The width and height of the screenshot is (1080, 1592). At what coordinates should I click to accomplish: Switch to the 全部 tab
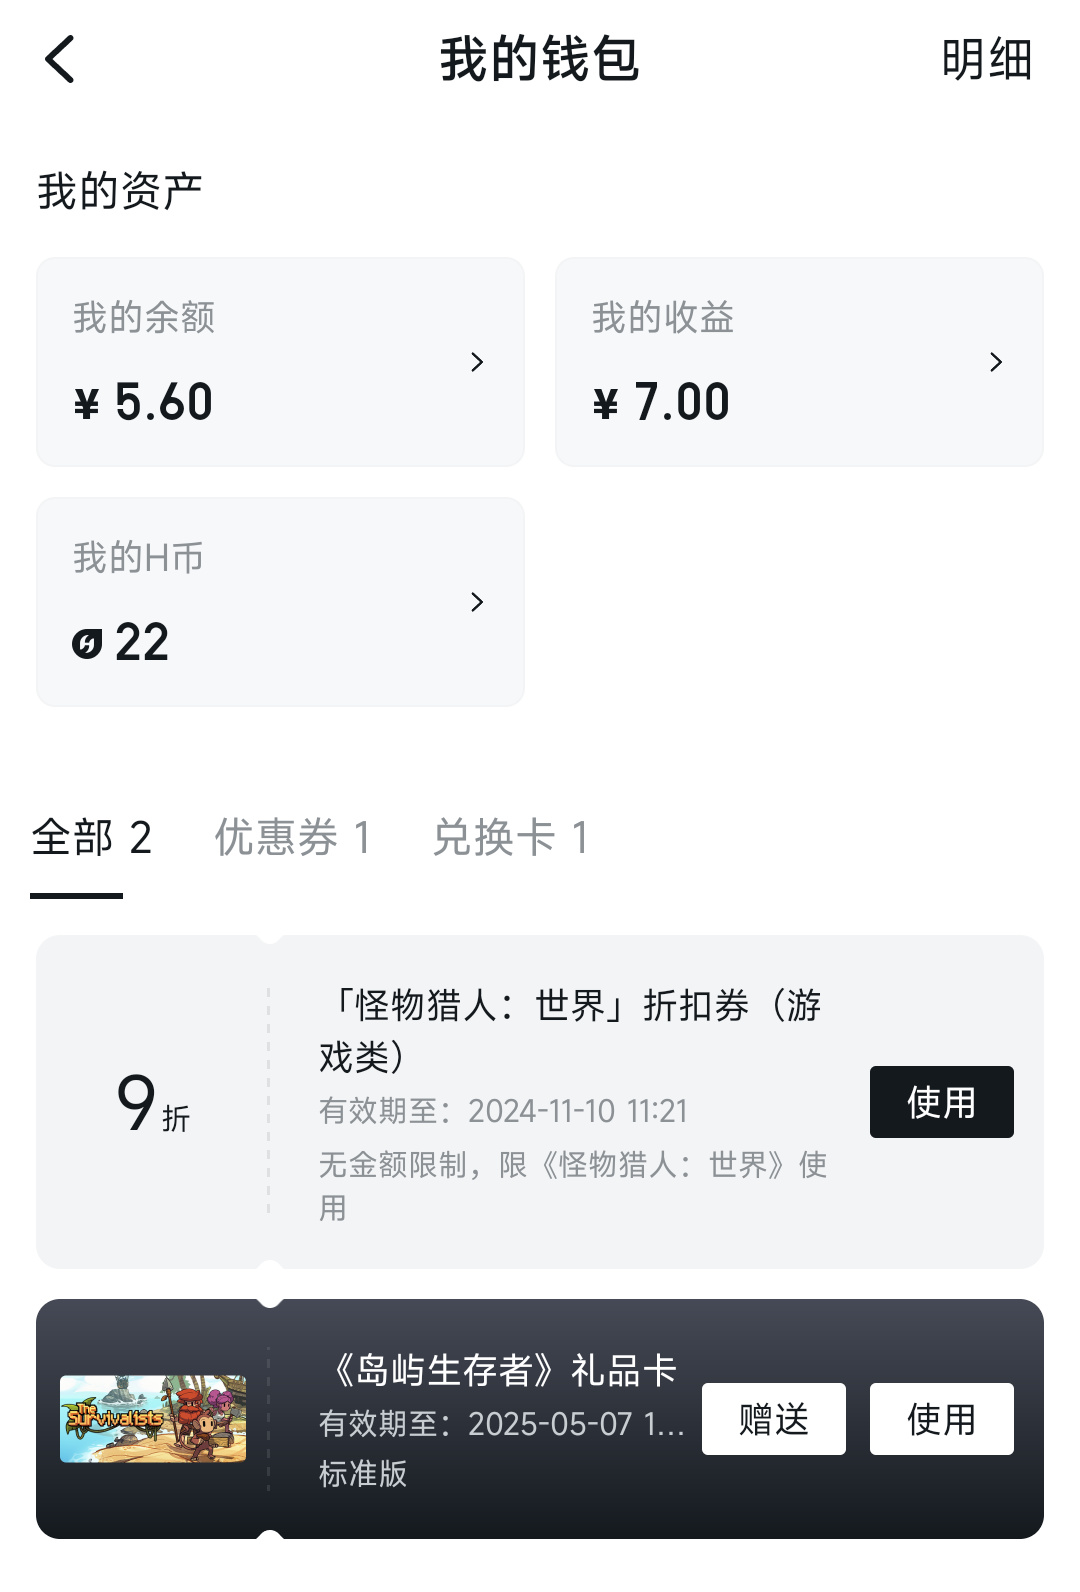point(91,838)
